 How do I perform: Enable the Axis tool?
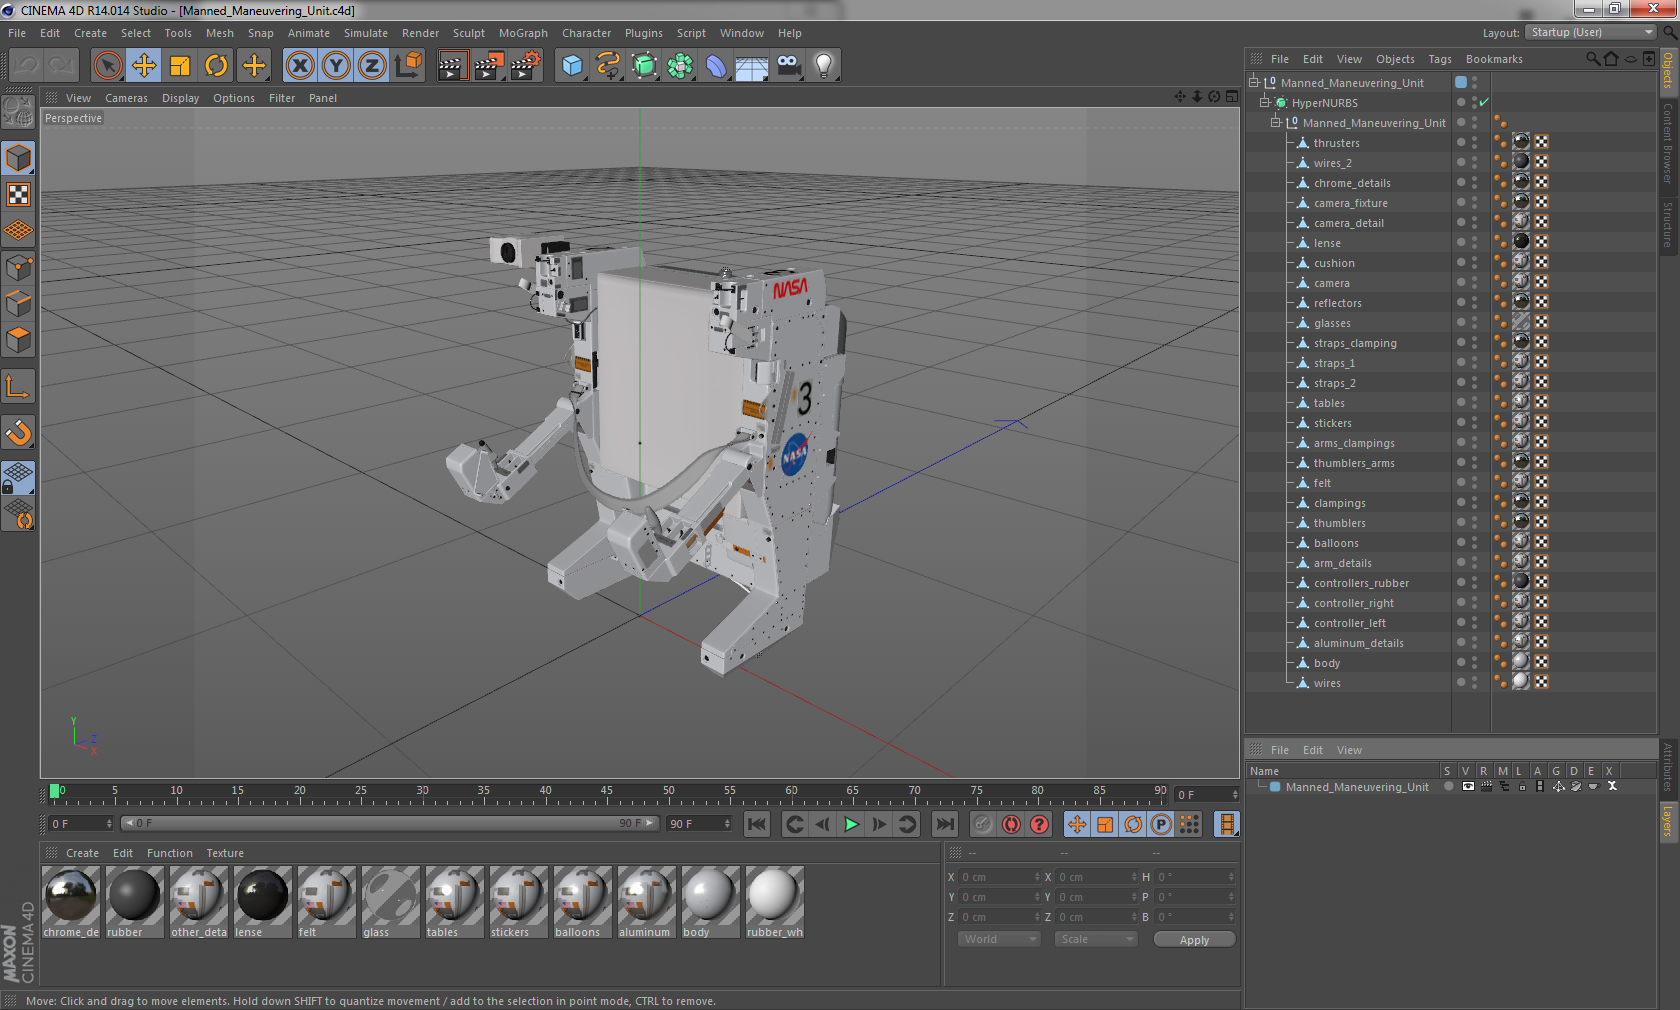(x=19, y=386)
